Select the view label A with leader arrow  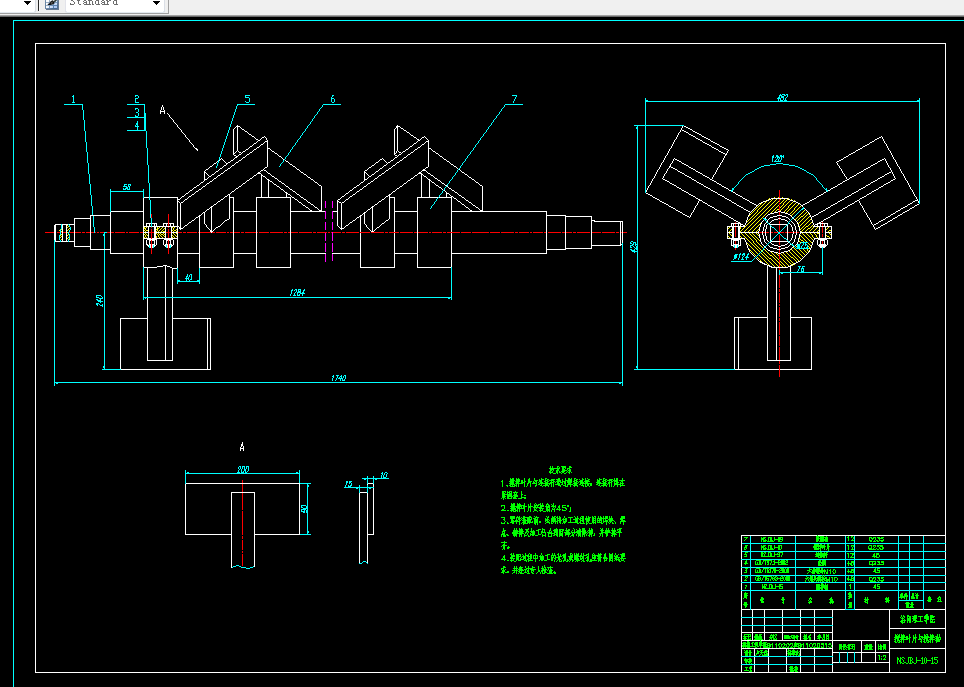tap(162, 109)
